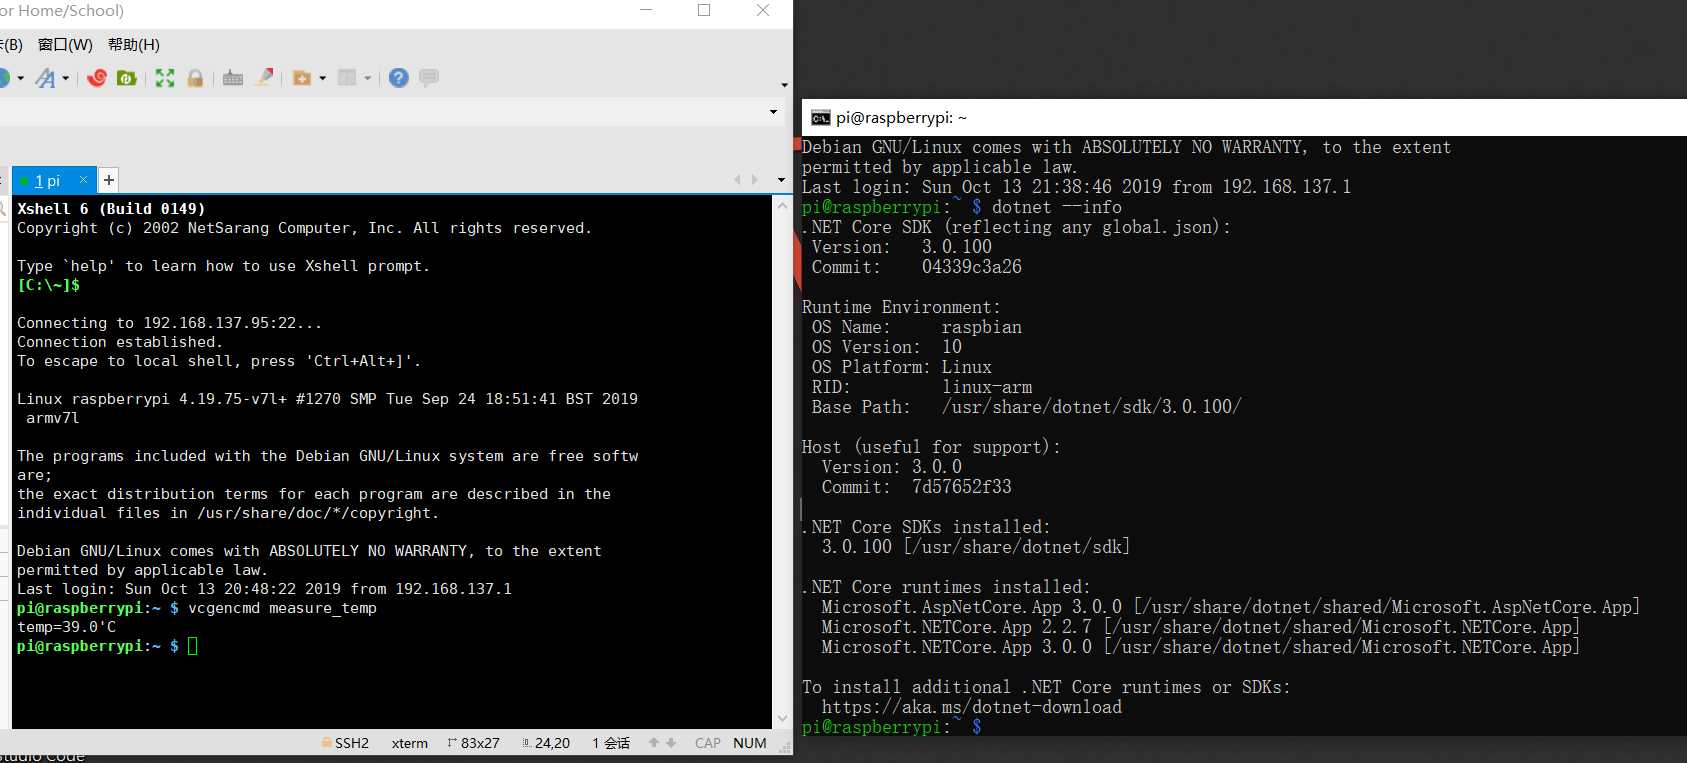Minimize the Xshell window
The width and height of the screenshot is (1687, 763).
tap(646, 10)
